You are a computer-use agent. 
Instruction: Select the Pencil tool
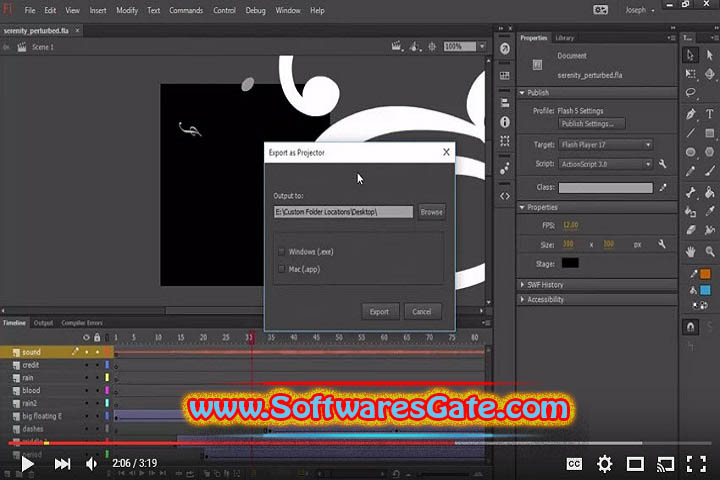click(690, 171)
